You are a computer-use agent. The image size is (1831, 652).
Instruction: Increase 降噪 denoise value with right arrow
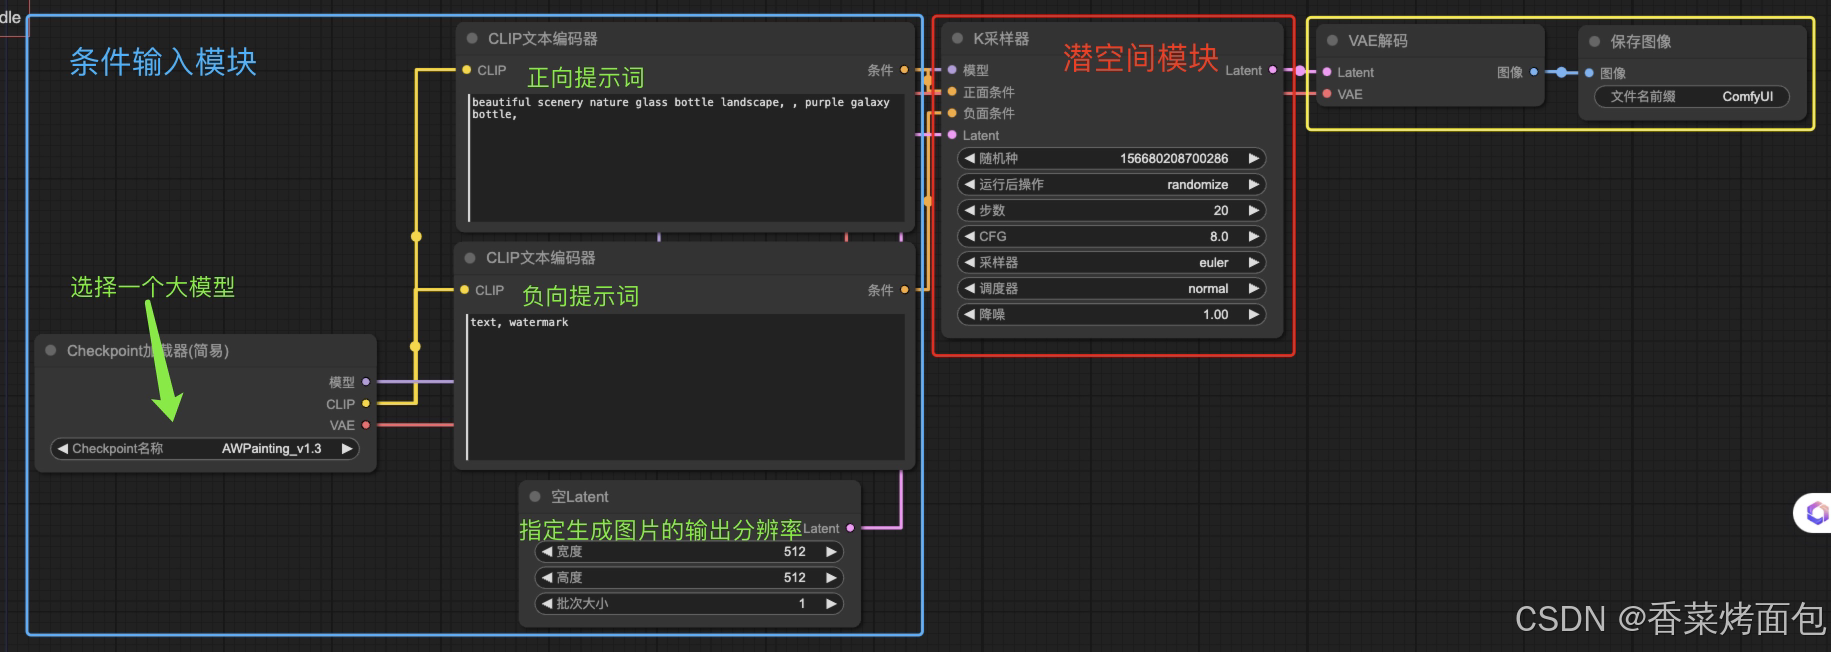[x=1253, y=314]
